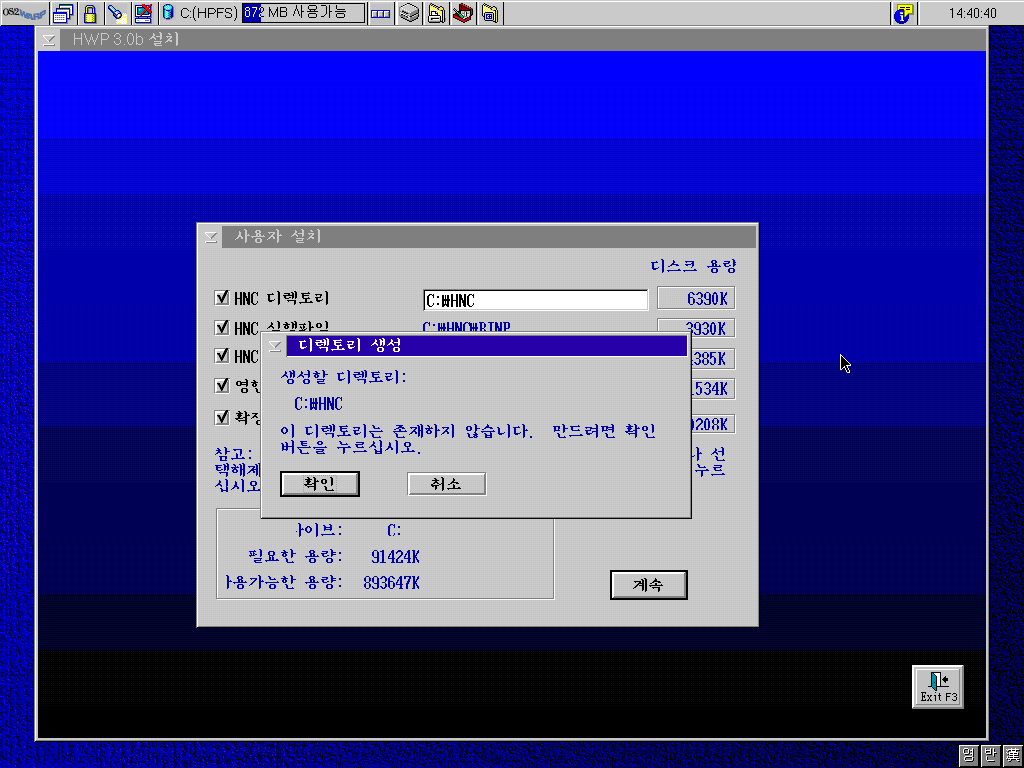Click the 6390K disk size value
1024x768 pixels.
pyautogui.click(x=707, y=299)
